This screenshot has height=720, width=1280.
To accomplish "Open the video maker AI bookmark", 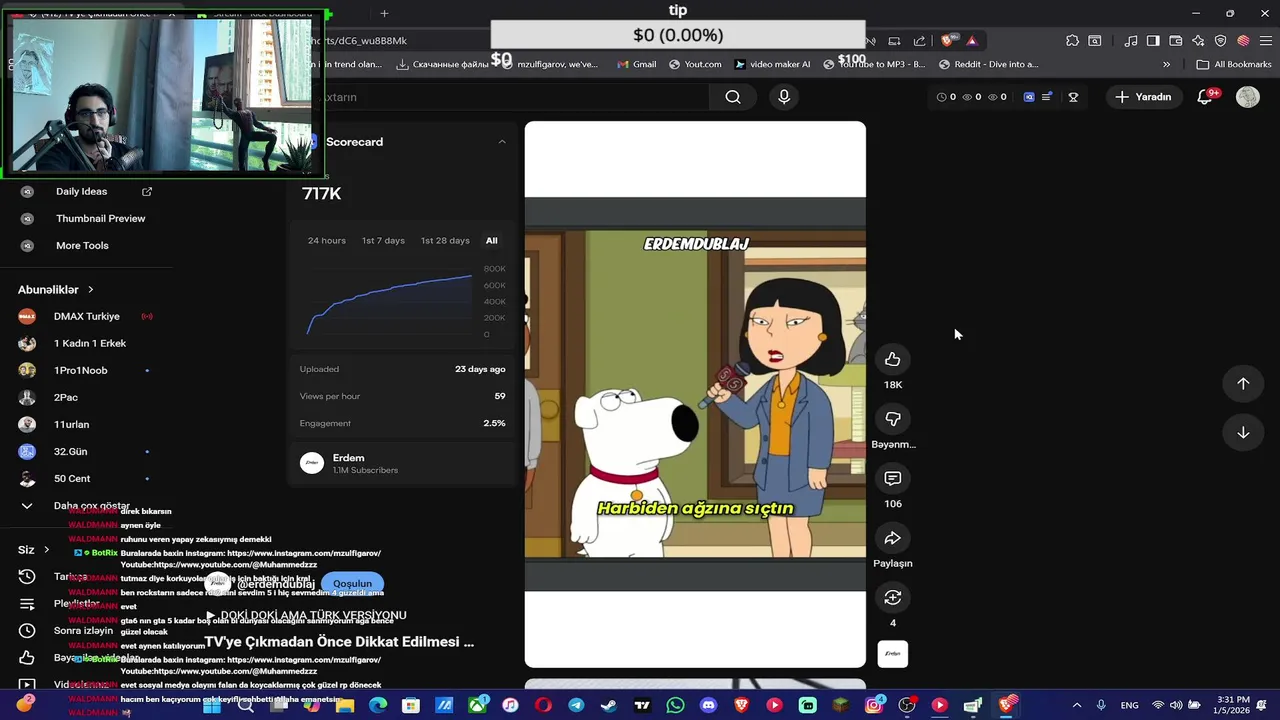I will pyautogui.click(x=772, y=64).
